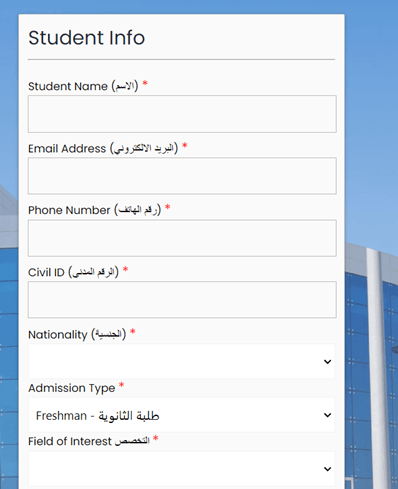398x489 pixels.
Task: Expand the Field of Interest dropdown
Action: click(x=181, y=469)
